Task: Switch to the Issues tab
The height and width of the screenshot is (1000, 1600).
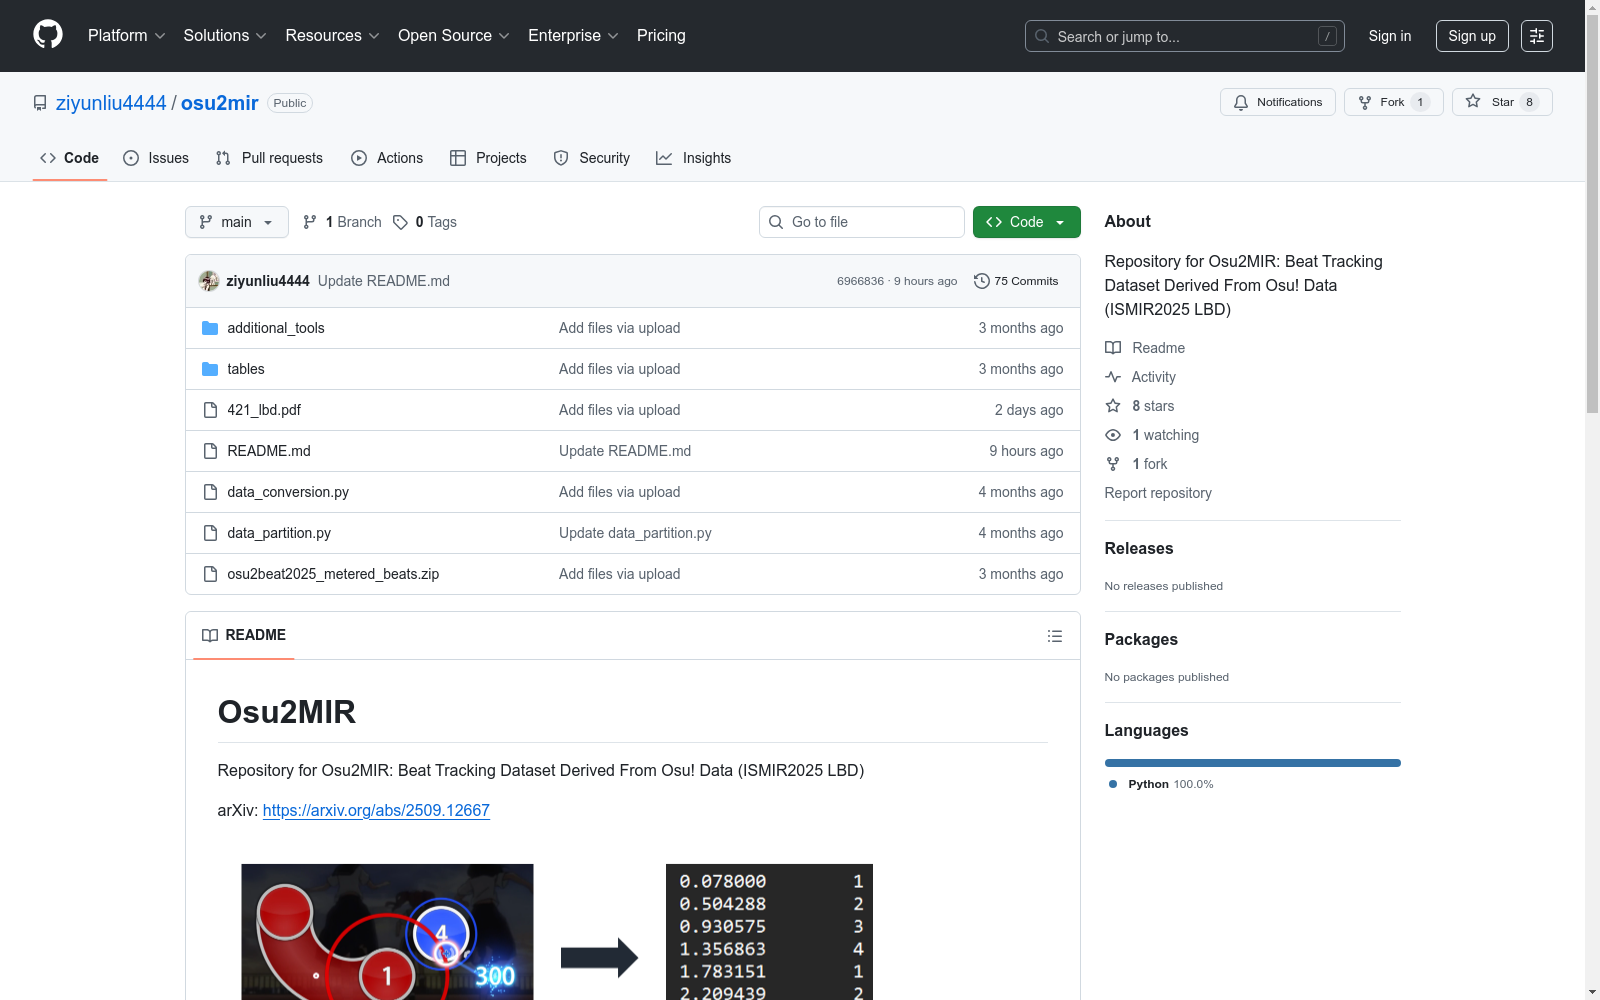Action: pyautogui.click(x=156, y=158)
